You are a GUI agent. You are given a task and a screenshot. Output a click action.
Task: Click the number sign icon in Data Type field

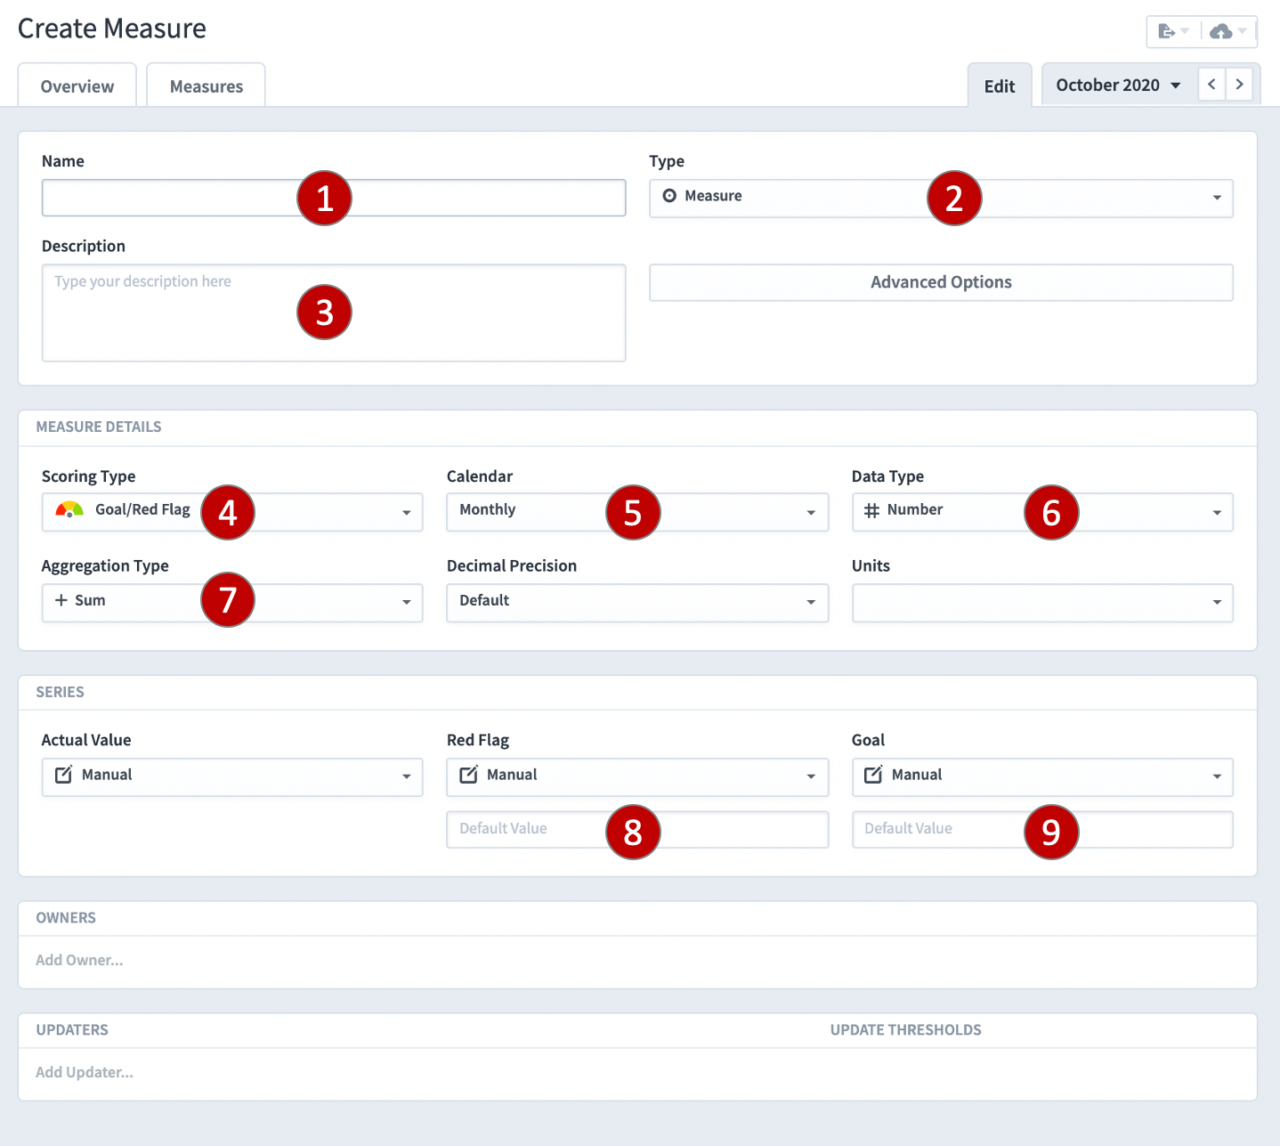point(870,510)
